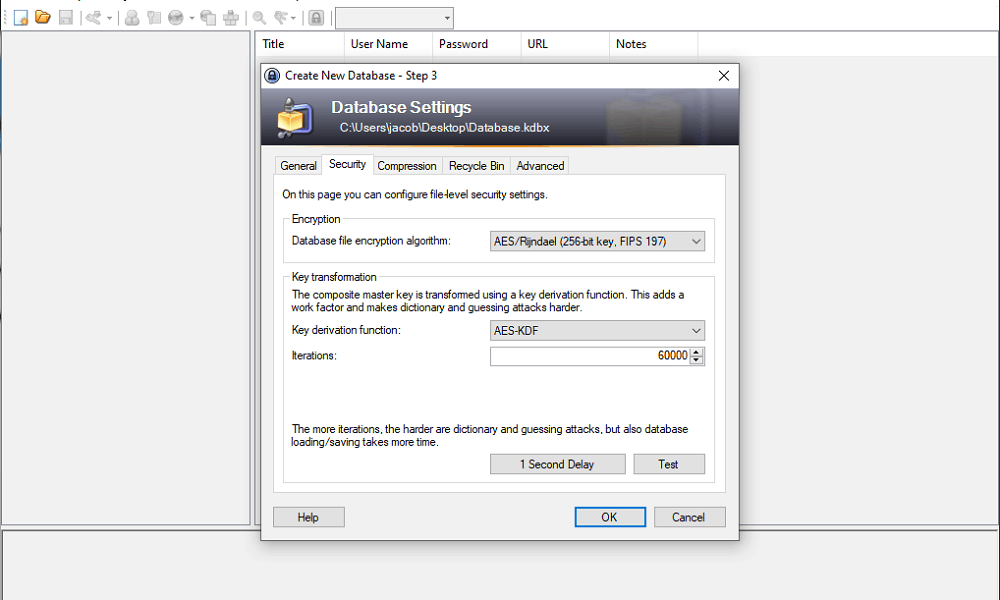Image resolution: width=1000 pixels, height=600 pixels.
Task: Click the User Name column header
Action: (x=388, y=44)
